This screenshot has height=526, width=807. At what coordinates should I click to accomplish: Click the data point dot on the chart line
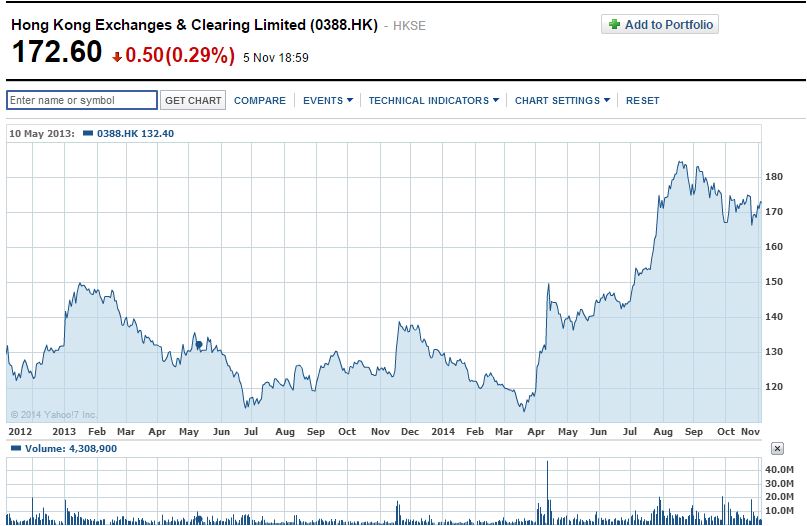pyautogui.click(x=199, y=344)
